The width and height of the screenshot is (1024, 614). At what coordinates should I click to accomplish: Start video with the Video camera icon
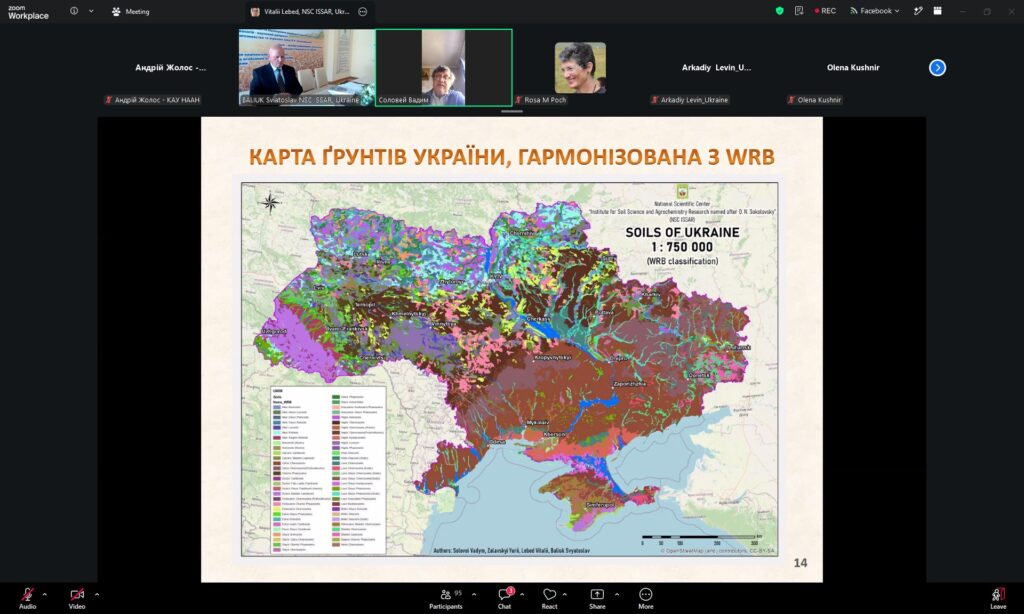point(77,594)
